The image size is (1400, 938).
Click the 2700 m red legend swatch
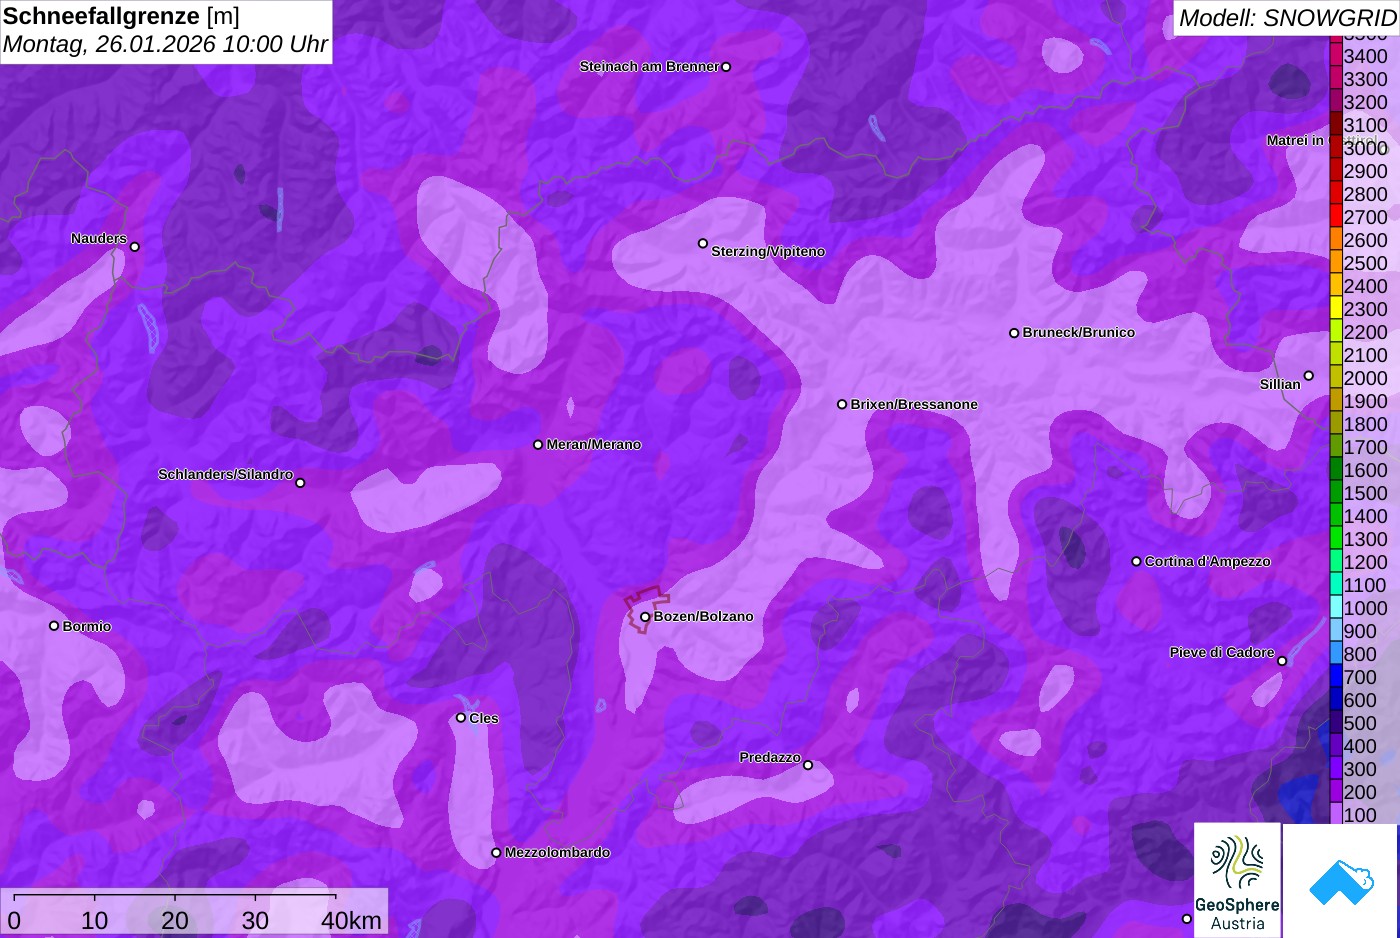[1336, 217]
